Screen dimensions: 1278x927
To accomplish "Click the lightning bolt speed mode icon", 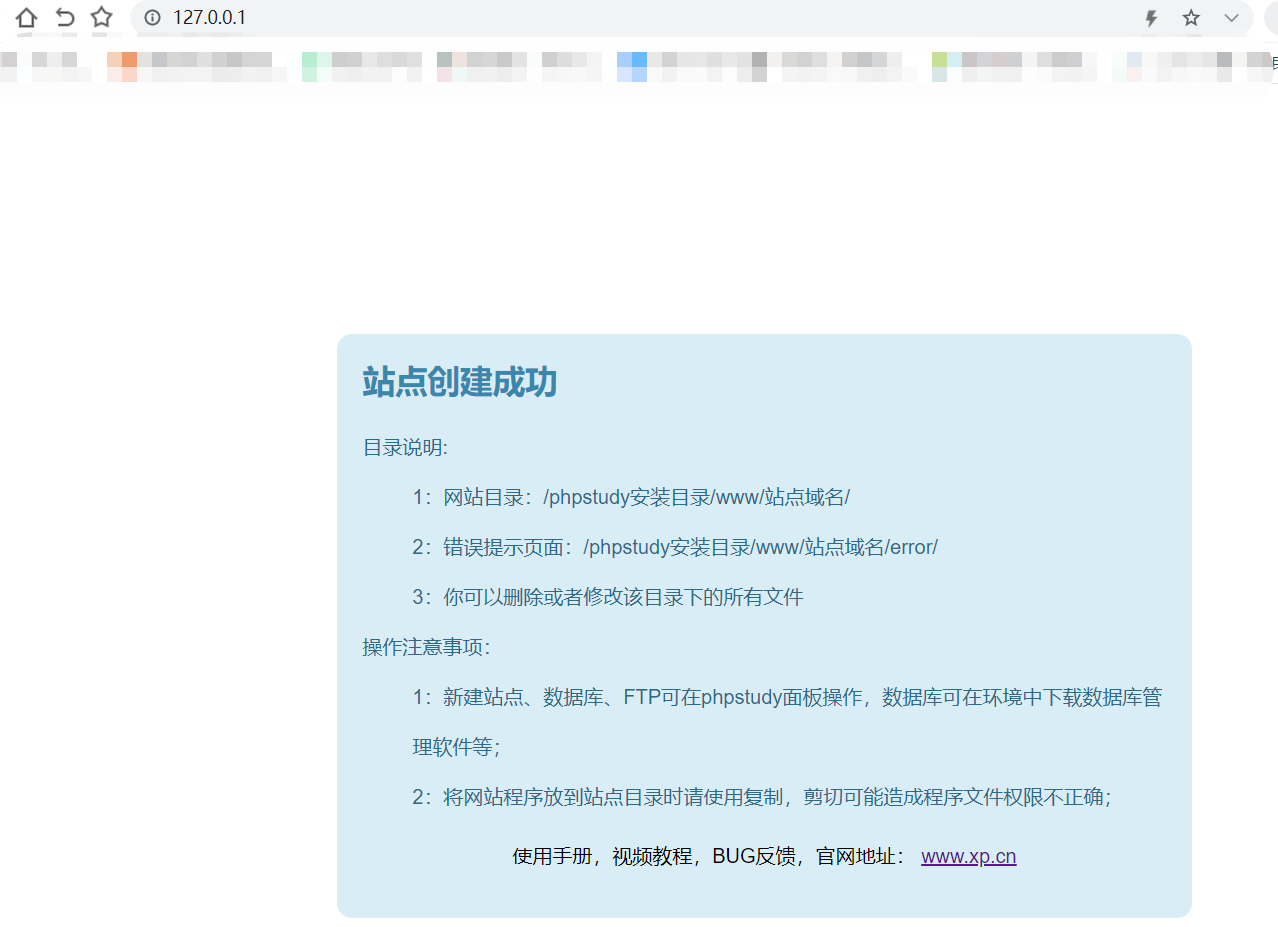I will (x=1151, y=18).
